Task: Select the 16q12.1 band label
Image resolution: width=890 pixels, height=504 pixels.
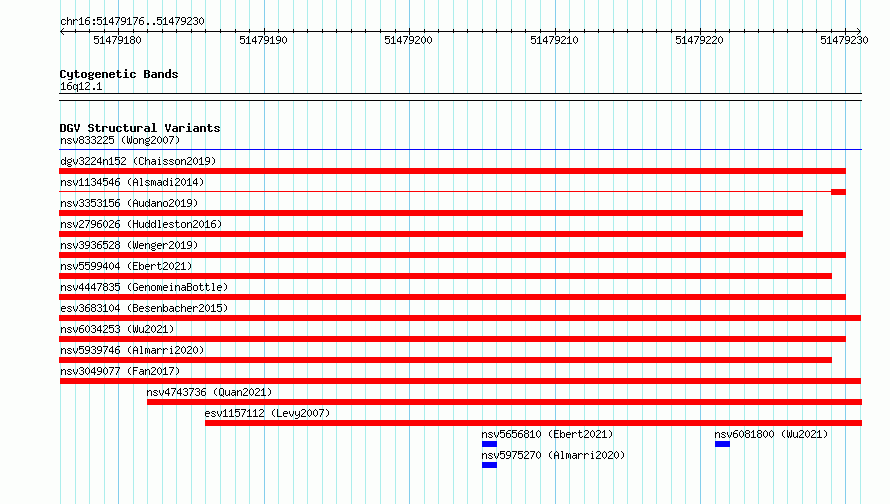Action: (81, 86)
